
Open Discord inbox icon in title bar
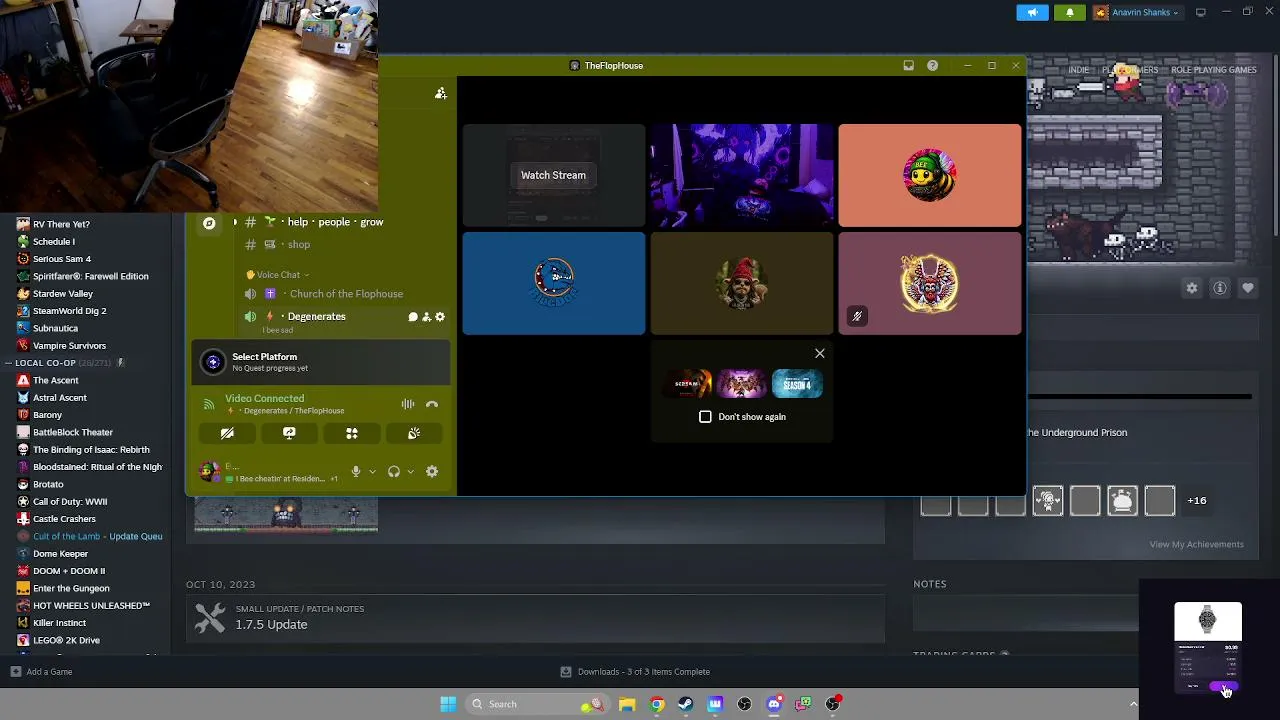(908, 66)
